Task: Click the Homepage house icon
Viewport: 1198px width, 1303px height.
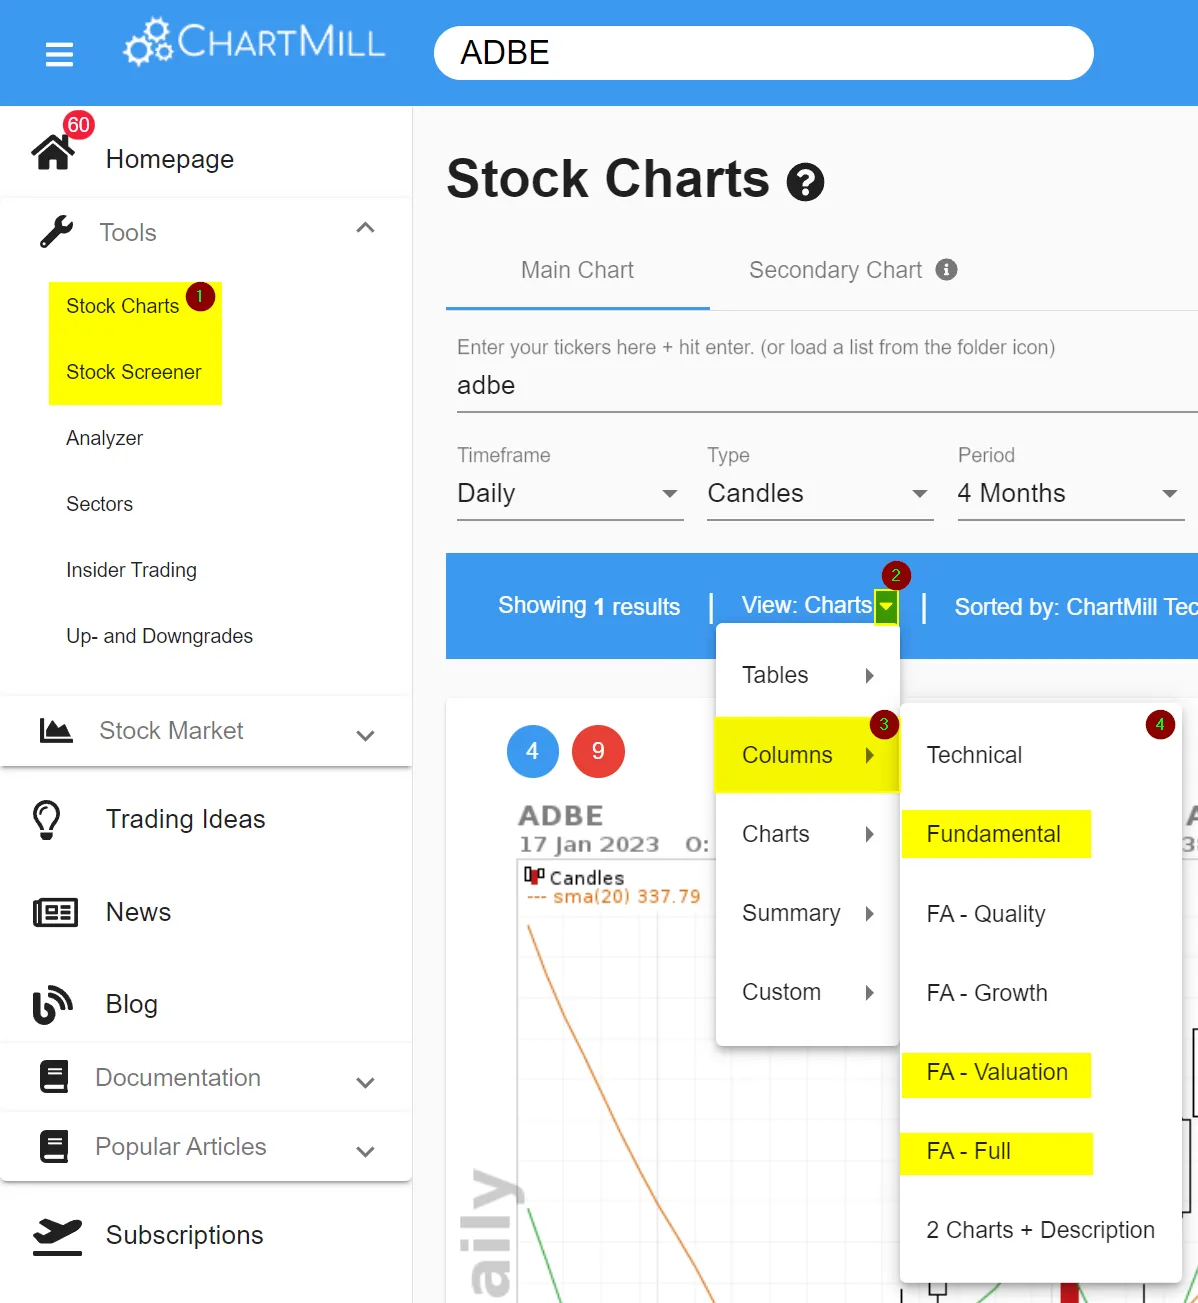Action: coord(53,153)
